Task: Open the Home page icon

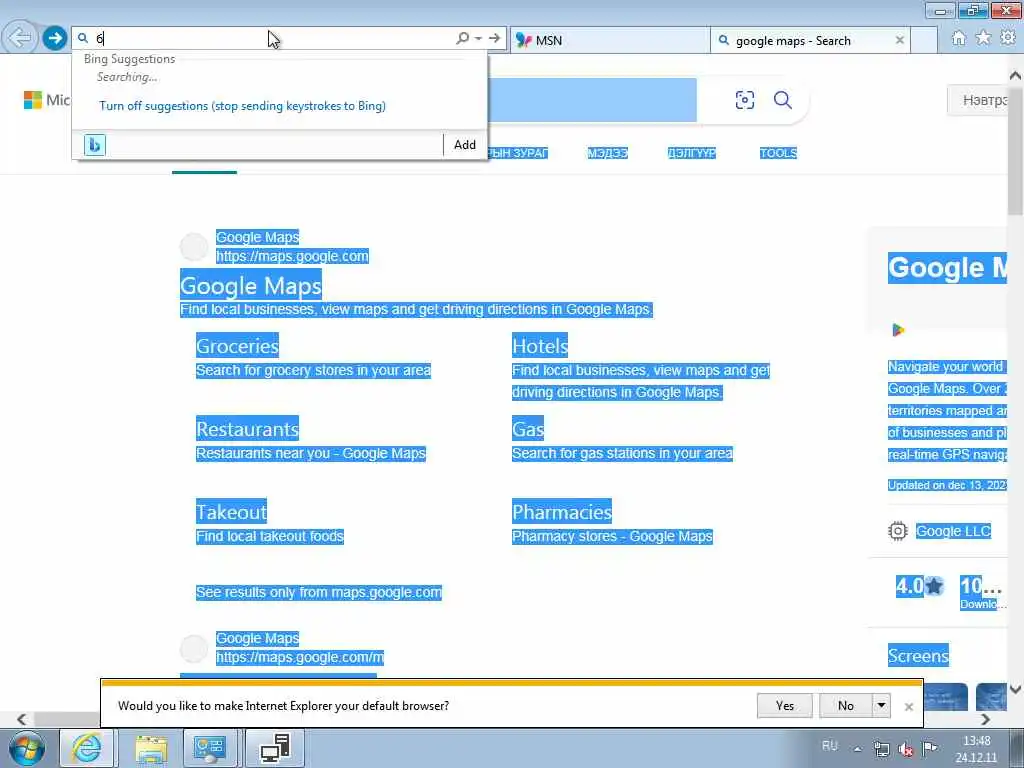Action: pyautogui.click(x=958, y=39)
